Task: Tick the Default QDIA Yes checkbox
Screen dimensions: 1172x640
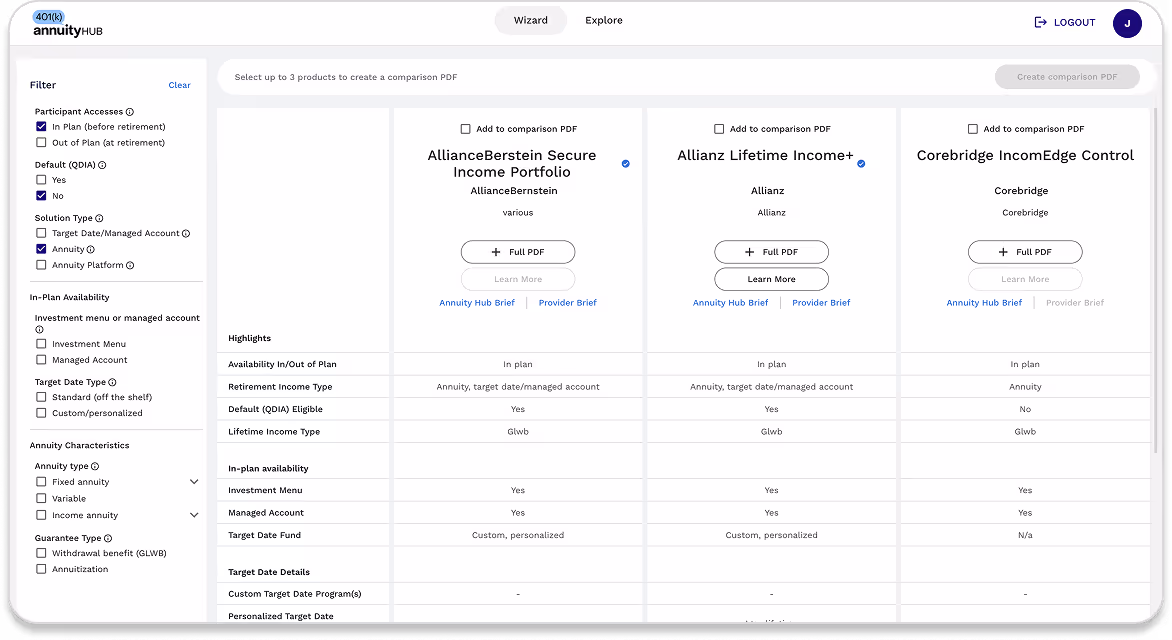Action: [x=41, y=179]
